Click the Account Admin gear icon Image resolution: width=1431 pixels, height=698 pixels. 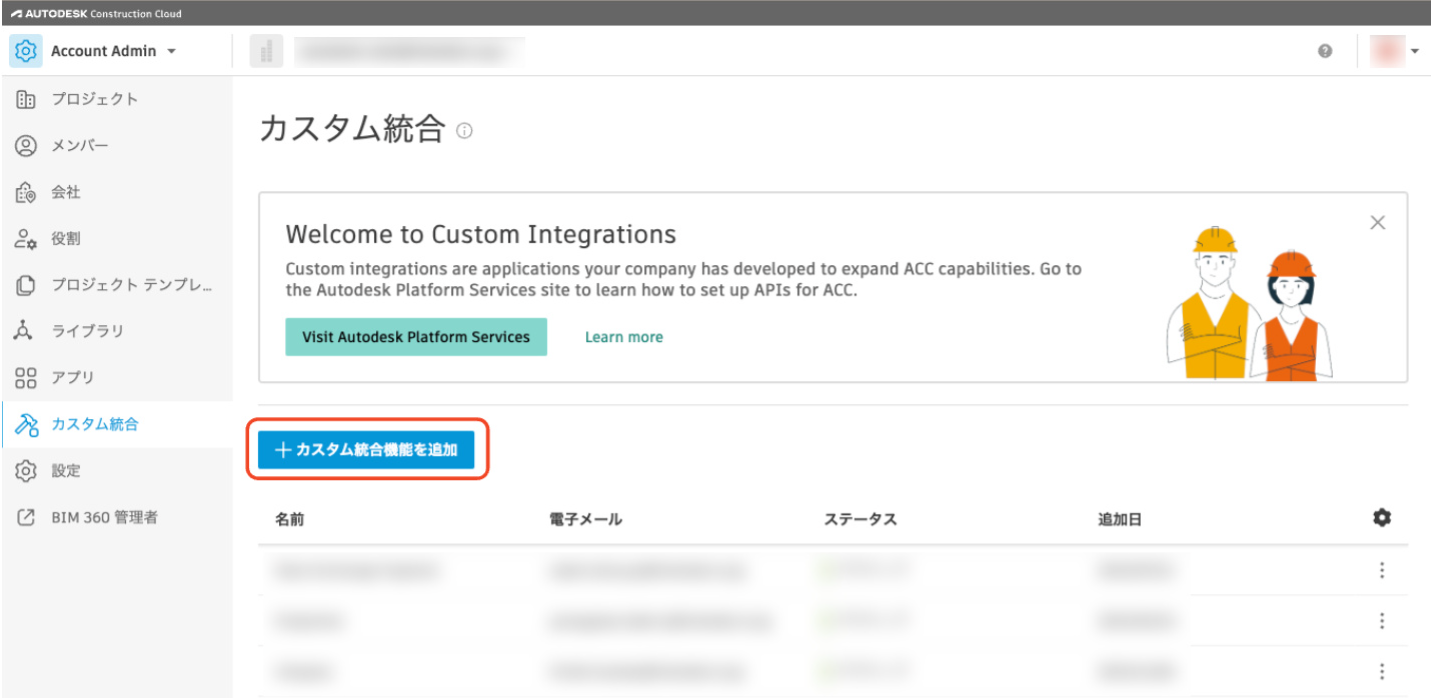click(x=26, y=51)
